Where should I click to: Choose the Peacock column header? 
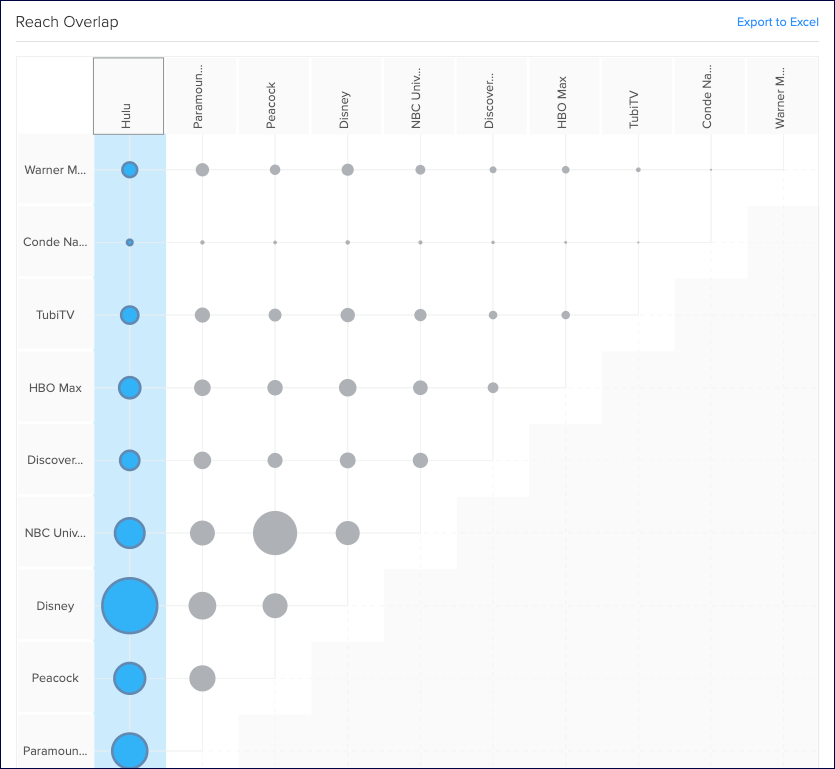coord(274,96)
